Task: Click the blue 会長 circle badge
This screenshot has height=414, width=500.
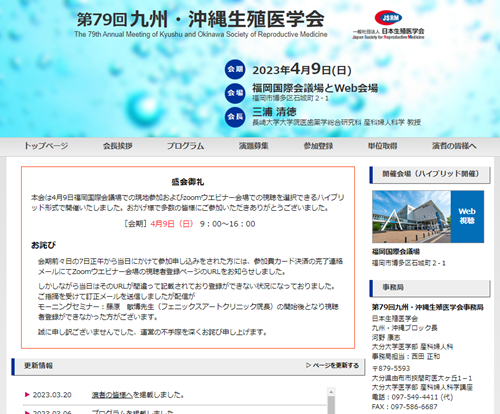Action: [x=235, y=117]
